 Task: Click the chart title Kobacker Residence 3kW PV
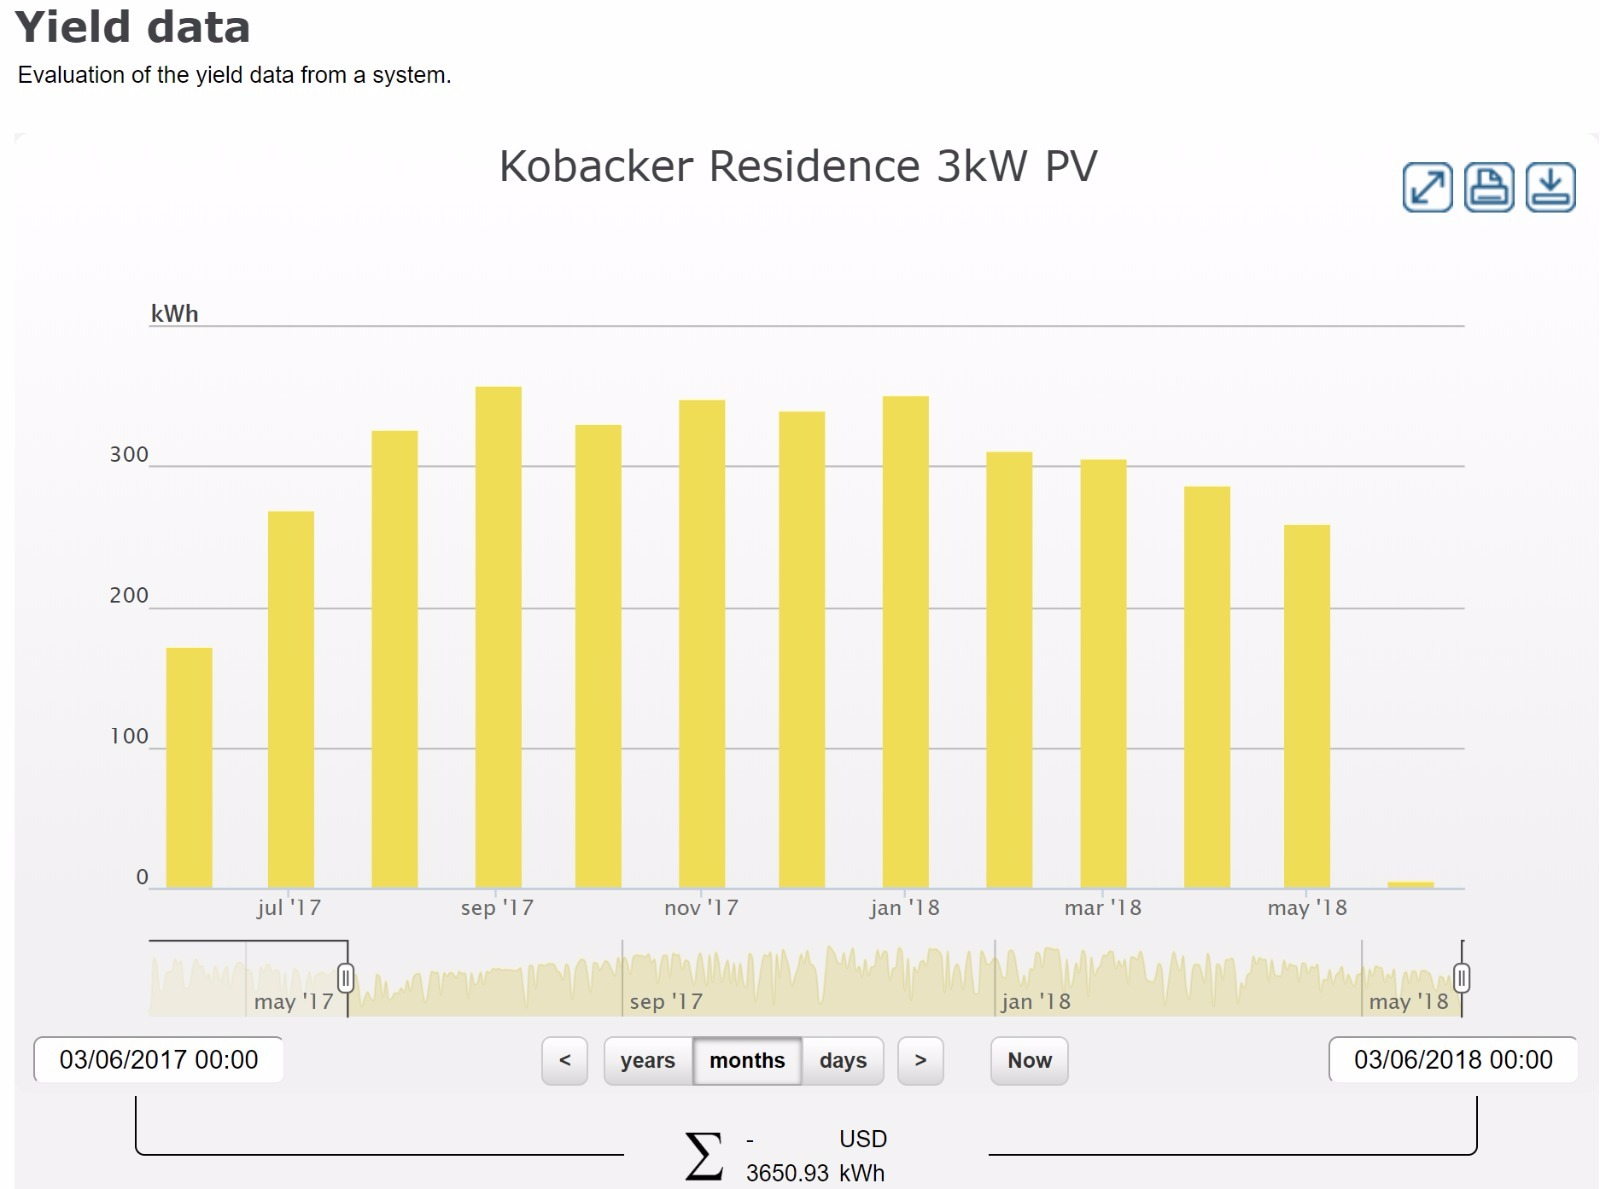point(799,166)
